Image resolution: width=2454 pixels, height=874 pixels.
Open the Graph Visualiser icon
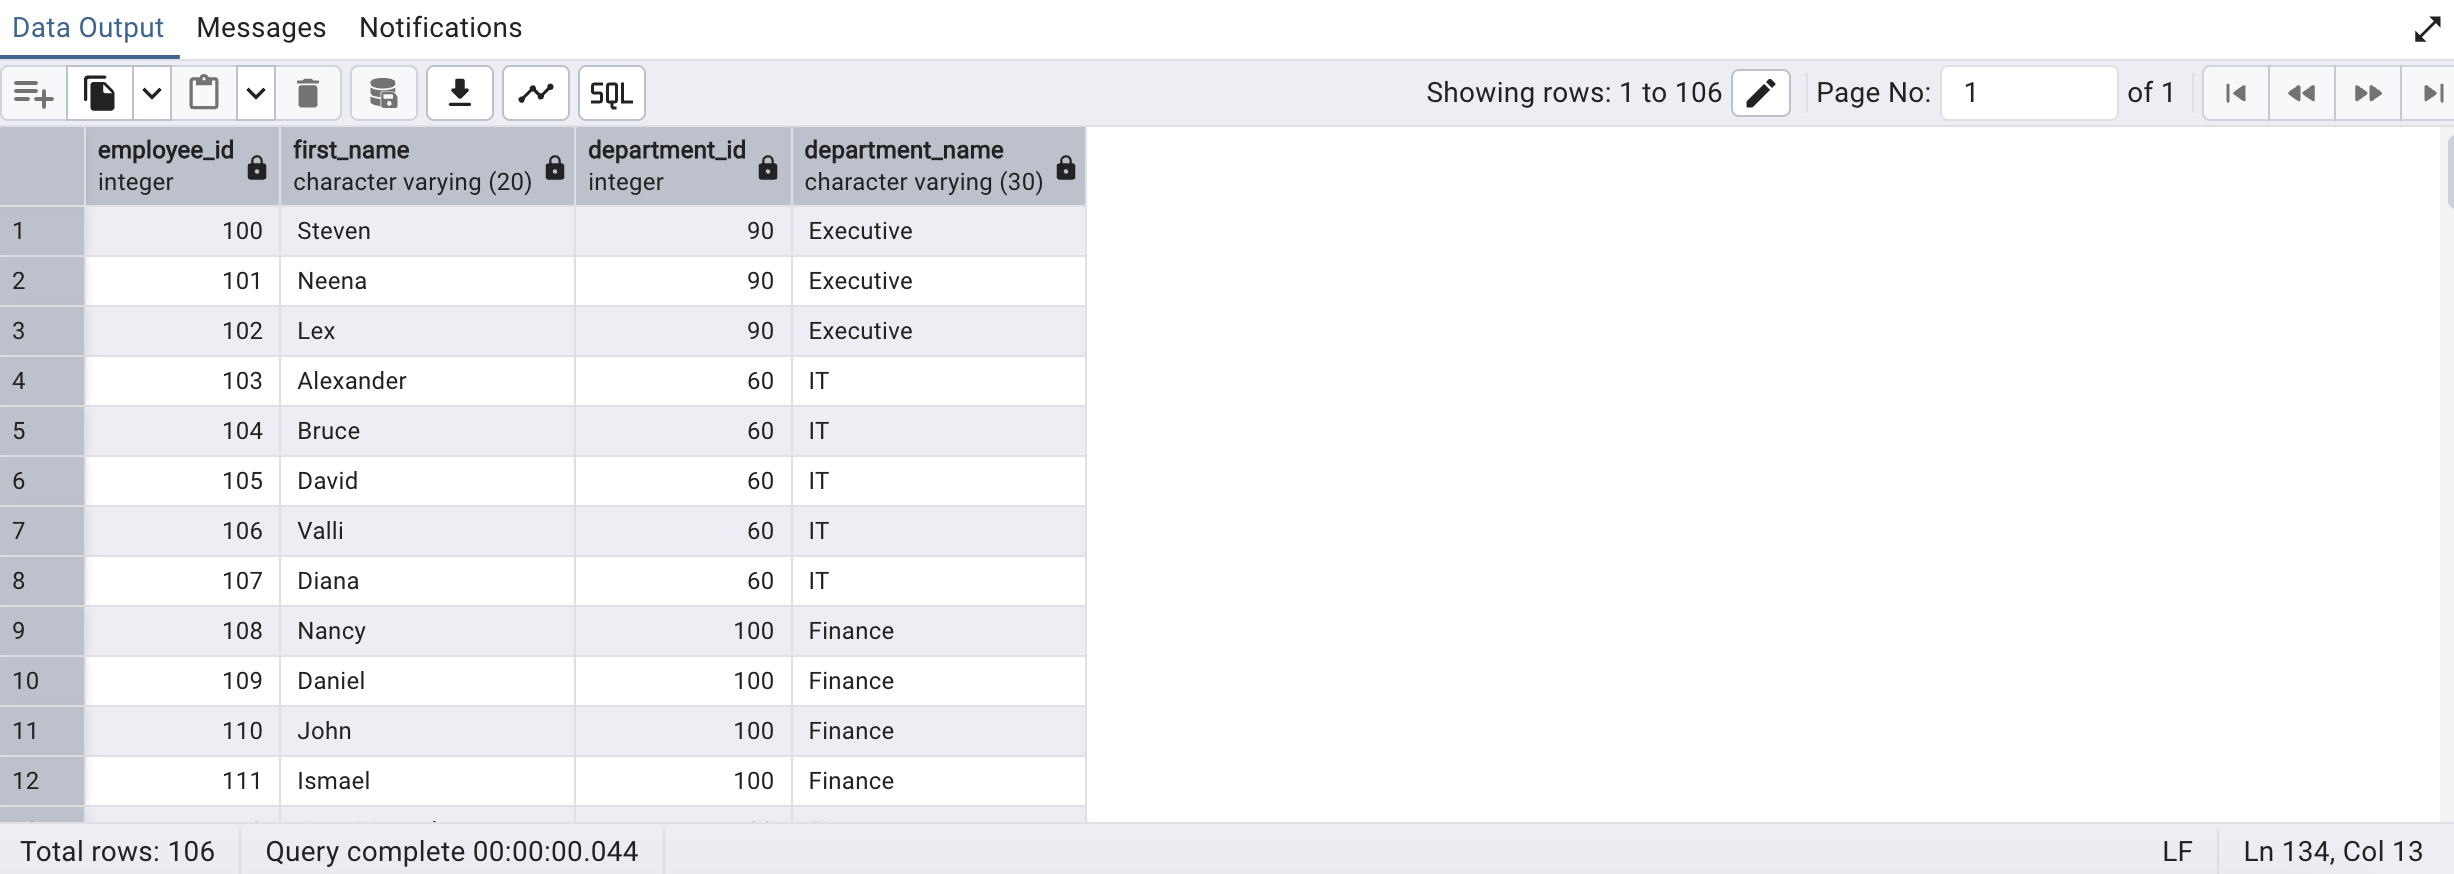536,94
